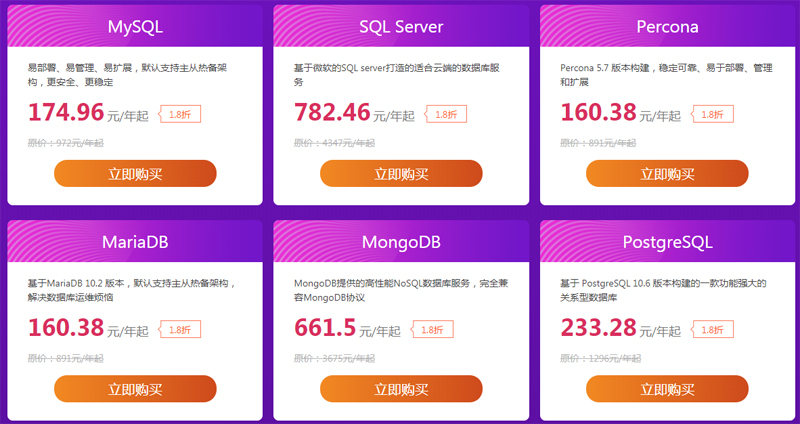Click the PostgreSQL 立即购买 button
The width and height of the screenshot is (800, 424).
point(667,389)
